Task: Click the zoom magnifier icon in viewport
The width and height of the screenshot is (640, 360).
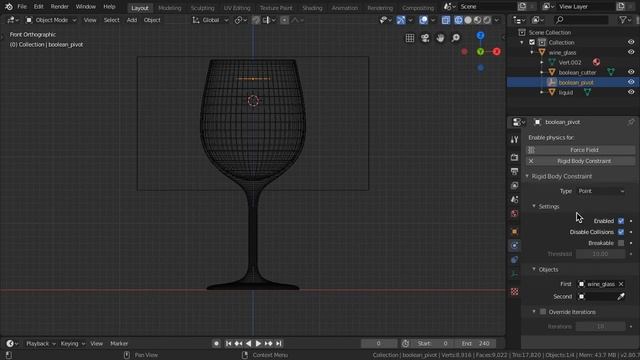Action: tap(456, 38)
